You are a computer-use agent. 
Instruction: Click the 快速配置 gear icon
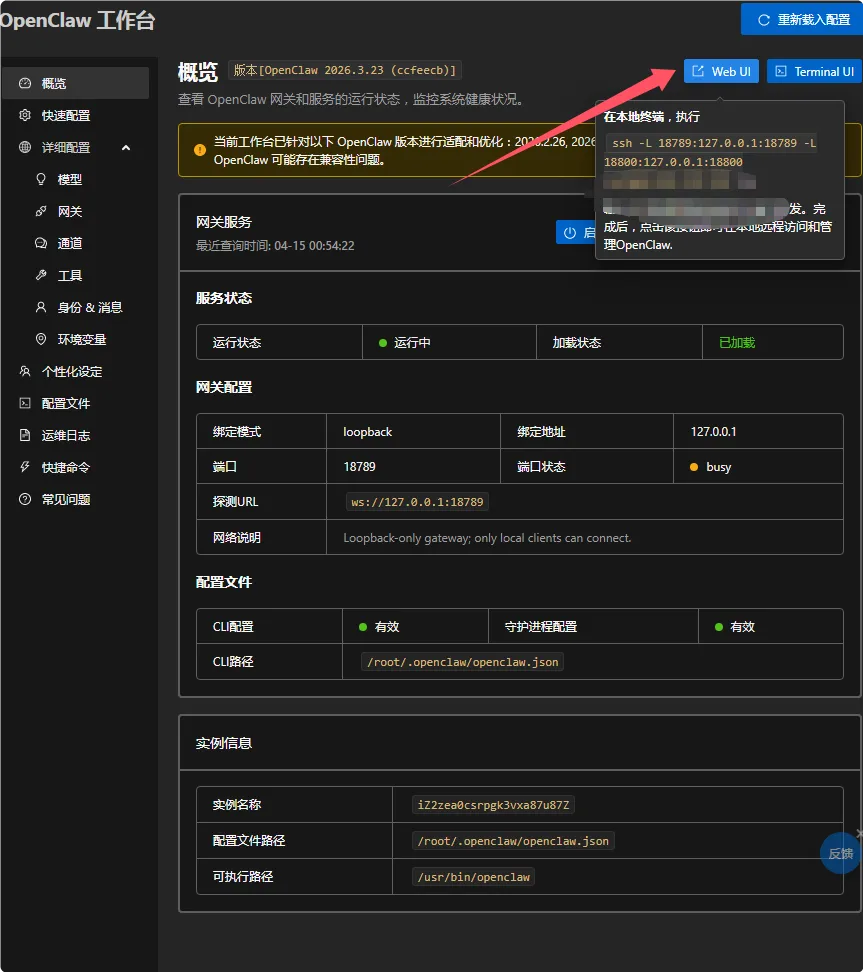point(25,115)
